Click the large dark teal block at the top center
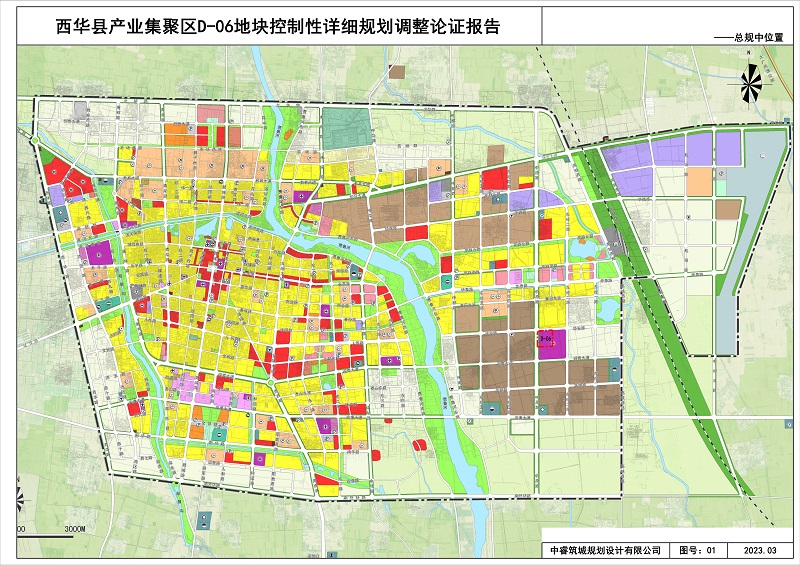 [346, 126]
